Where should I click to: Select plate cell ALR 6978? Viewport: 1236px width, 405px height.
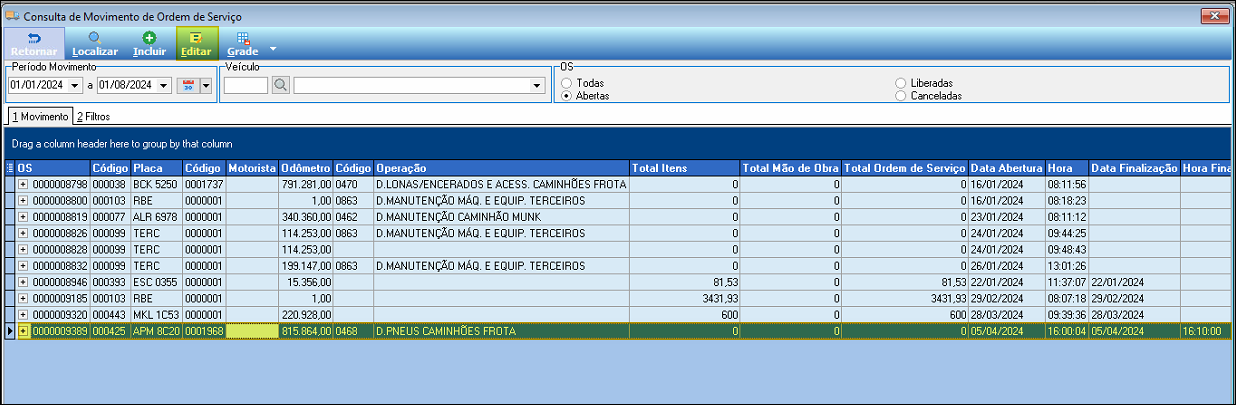point(155,217)
